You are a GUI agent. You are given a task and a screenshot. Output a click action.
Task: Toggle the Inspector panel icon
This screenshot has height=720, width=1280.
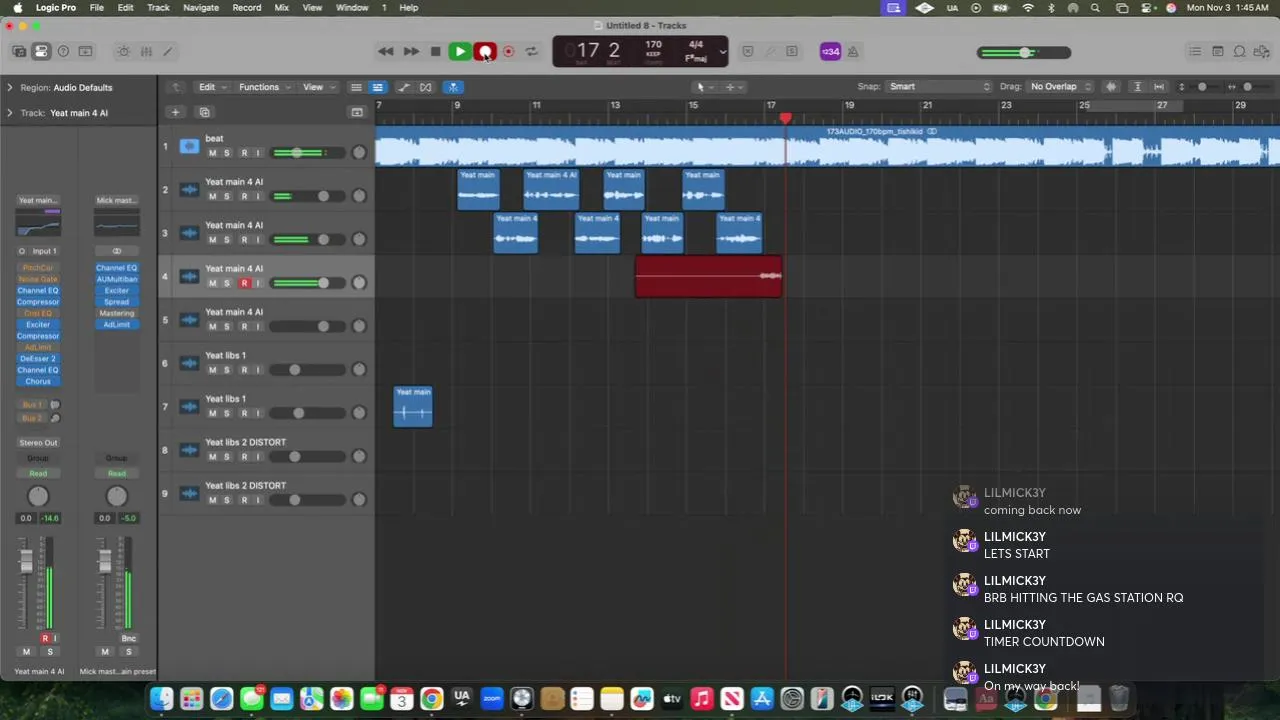pos(41,51)
